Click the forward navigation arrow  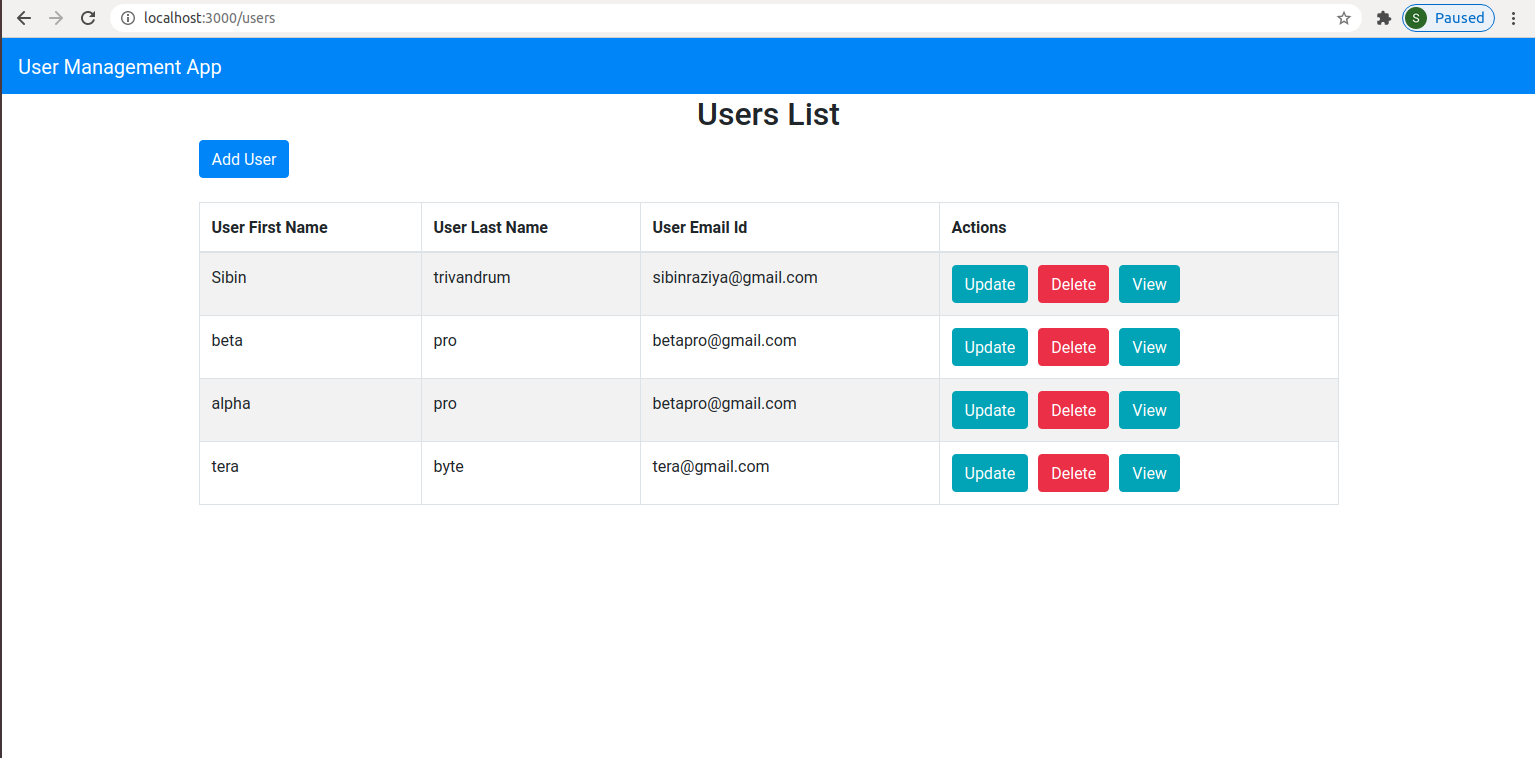56,18
